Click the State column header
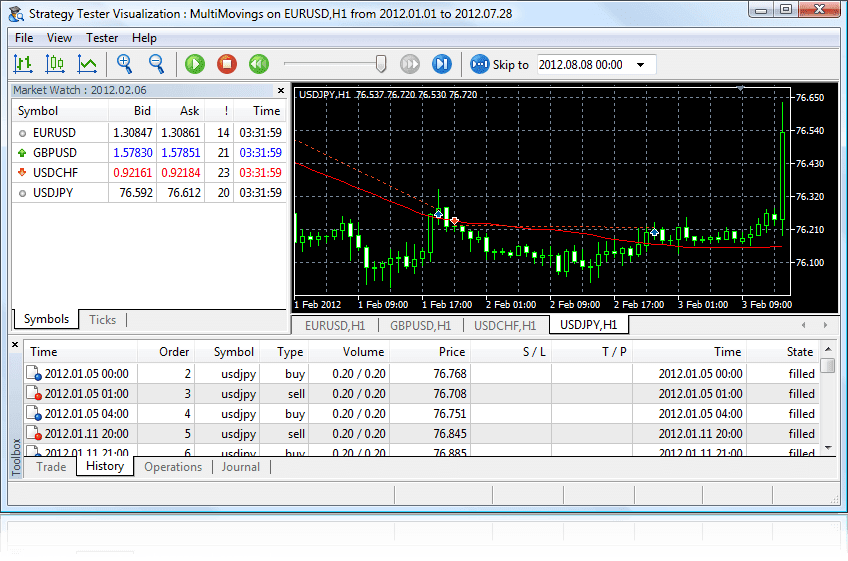This screenshot has height=561, width=848. click(783, 352)
